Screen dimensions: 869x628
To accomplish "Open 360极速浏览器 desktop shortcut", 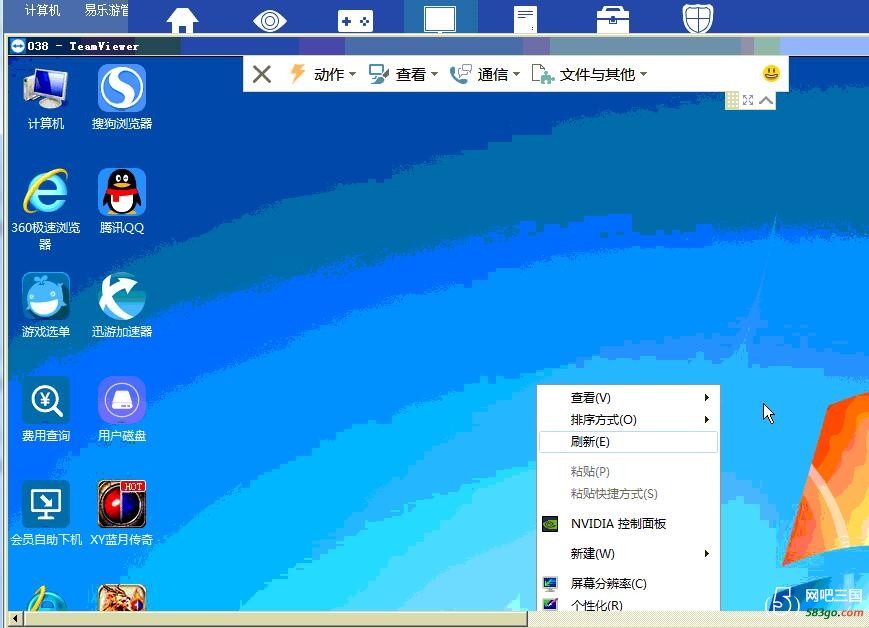I will [x=45, y=210].
